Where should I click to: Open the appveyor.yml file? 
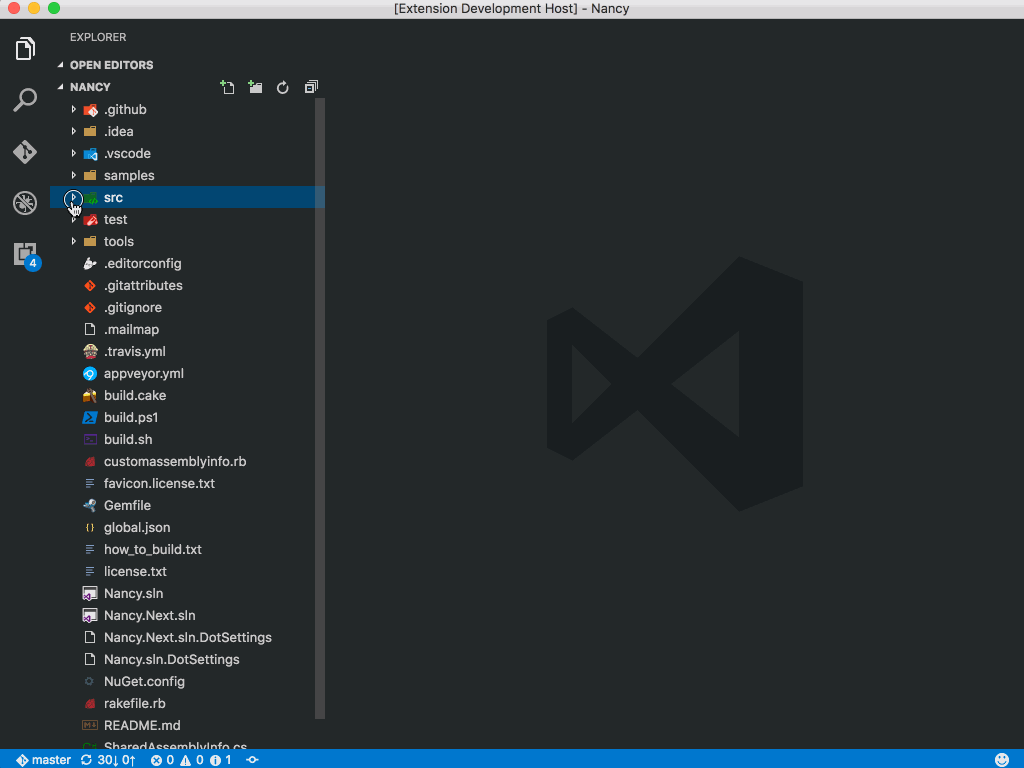(187, 374)
